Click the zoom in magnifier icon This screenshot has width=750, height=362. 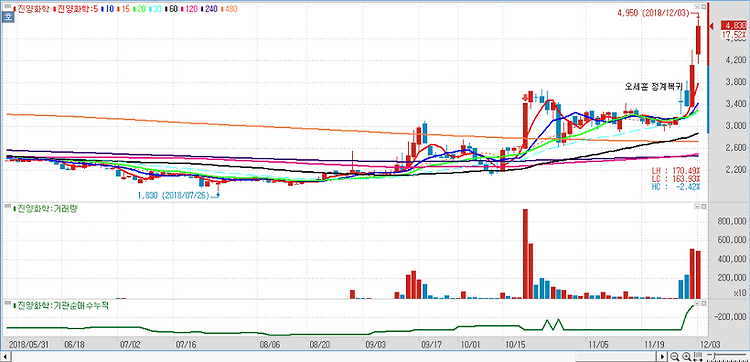[x=687, y=356]
